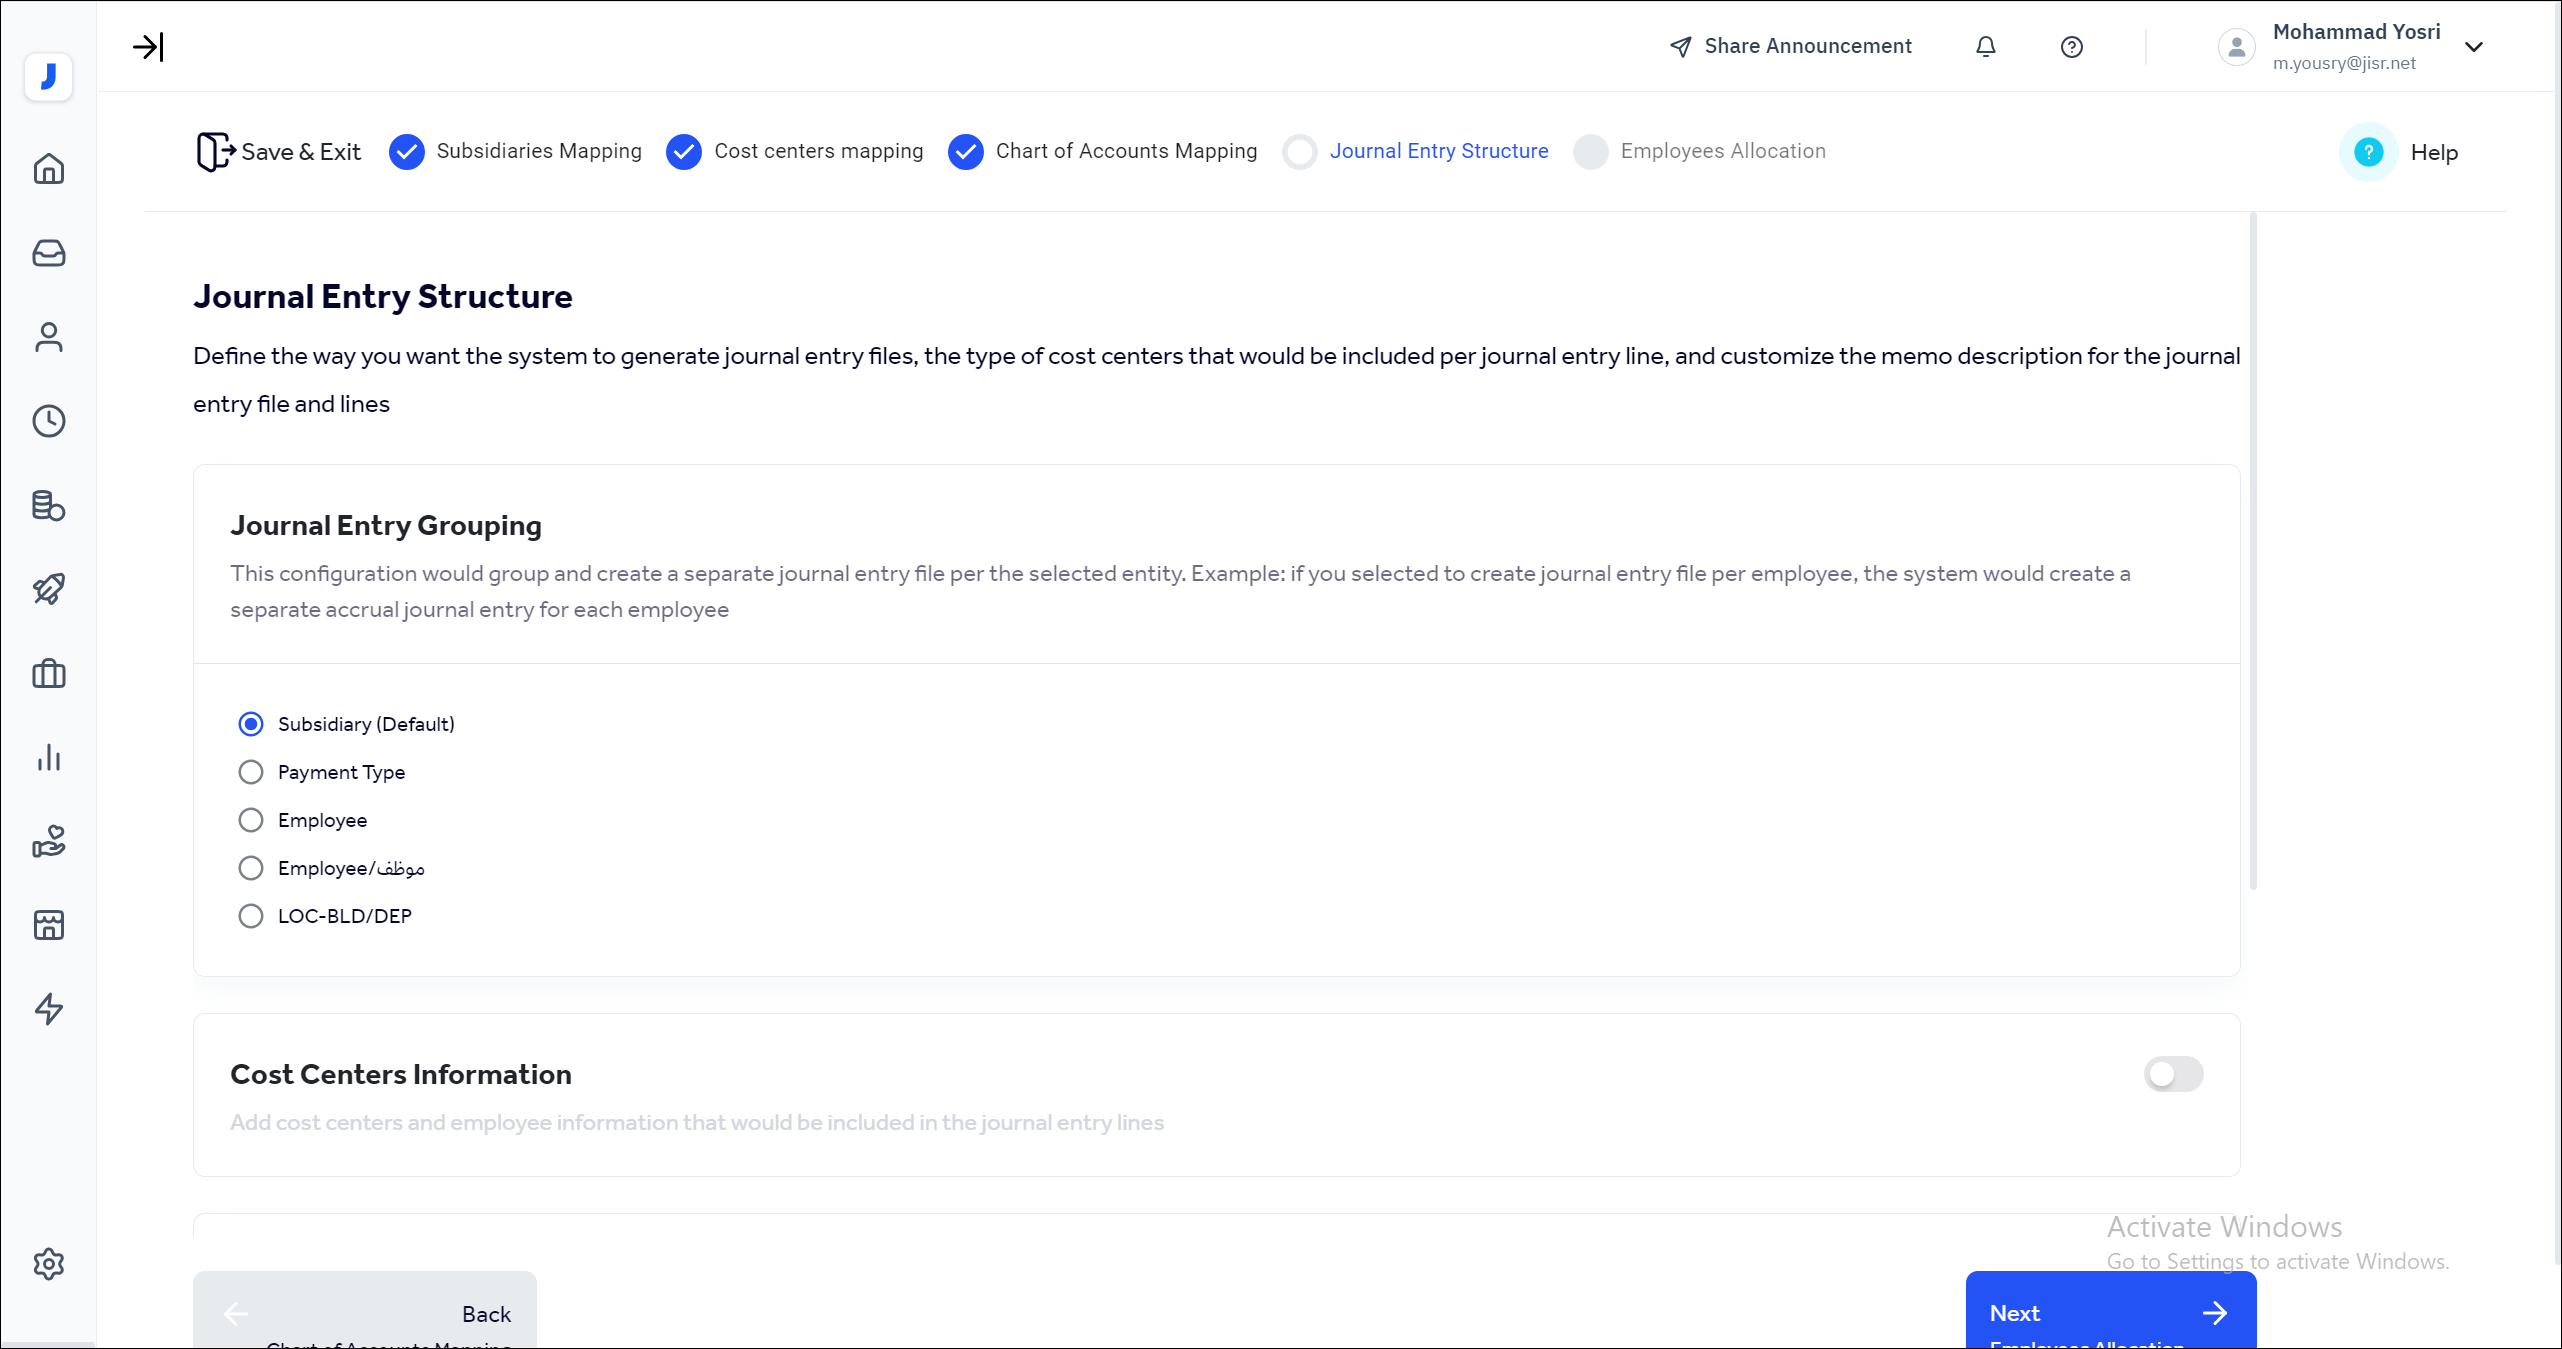
Task: Open the onboarding rocket icon
Action: point(48,589)
